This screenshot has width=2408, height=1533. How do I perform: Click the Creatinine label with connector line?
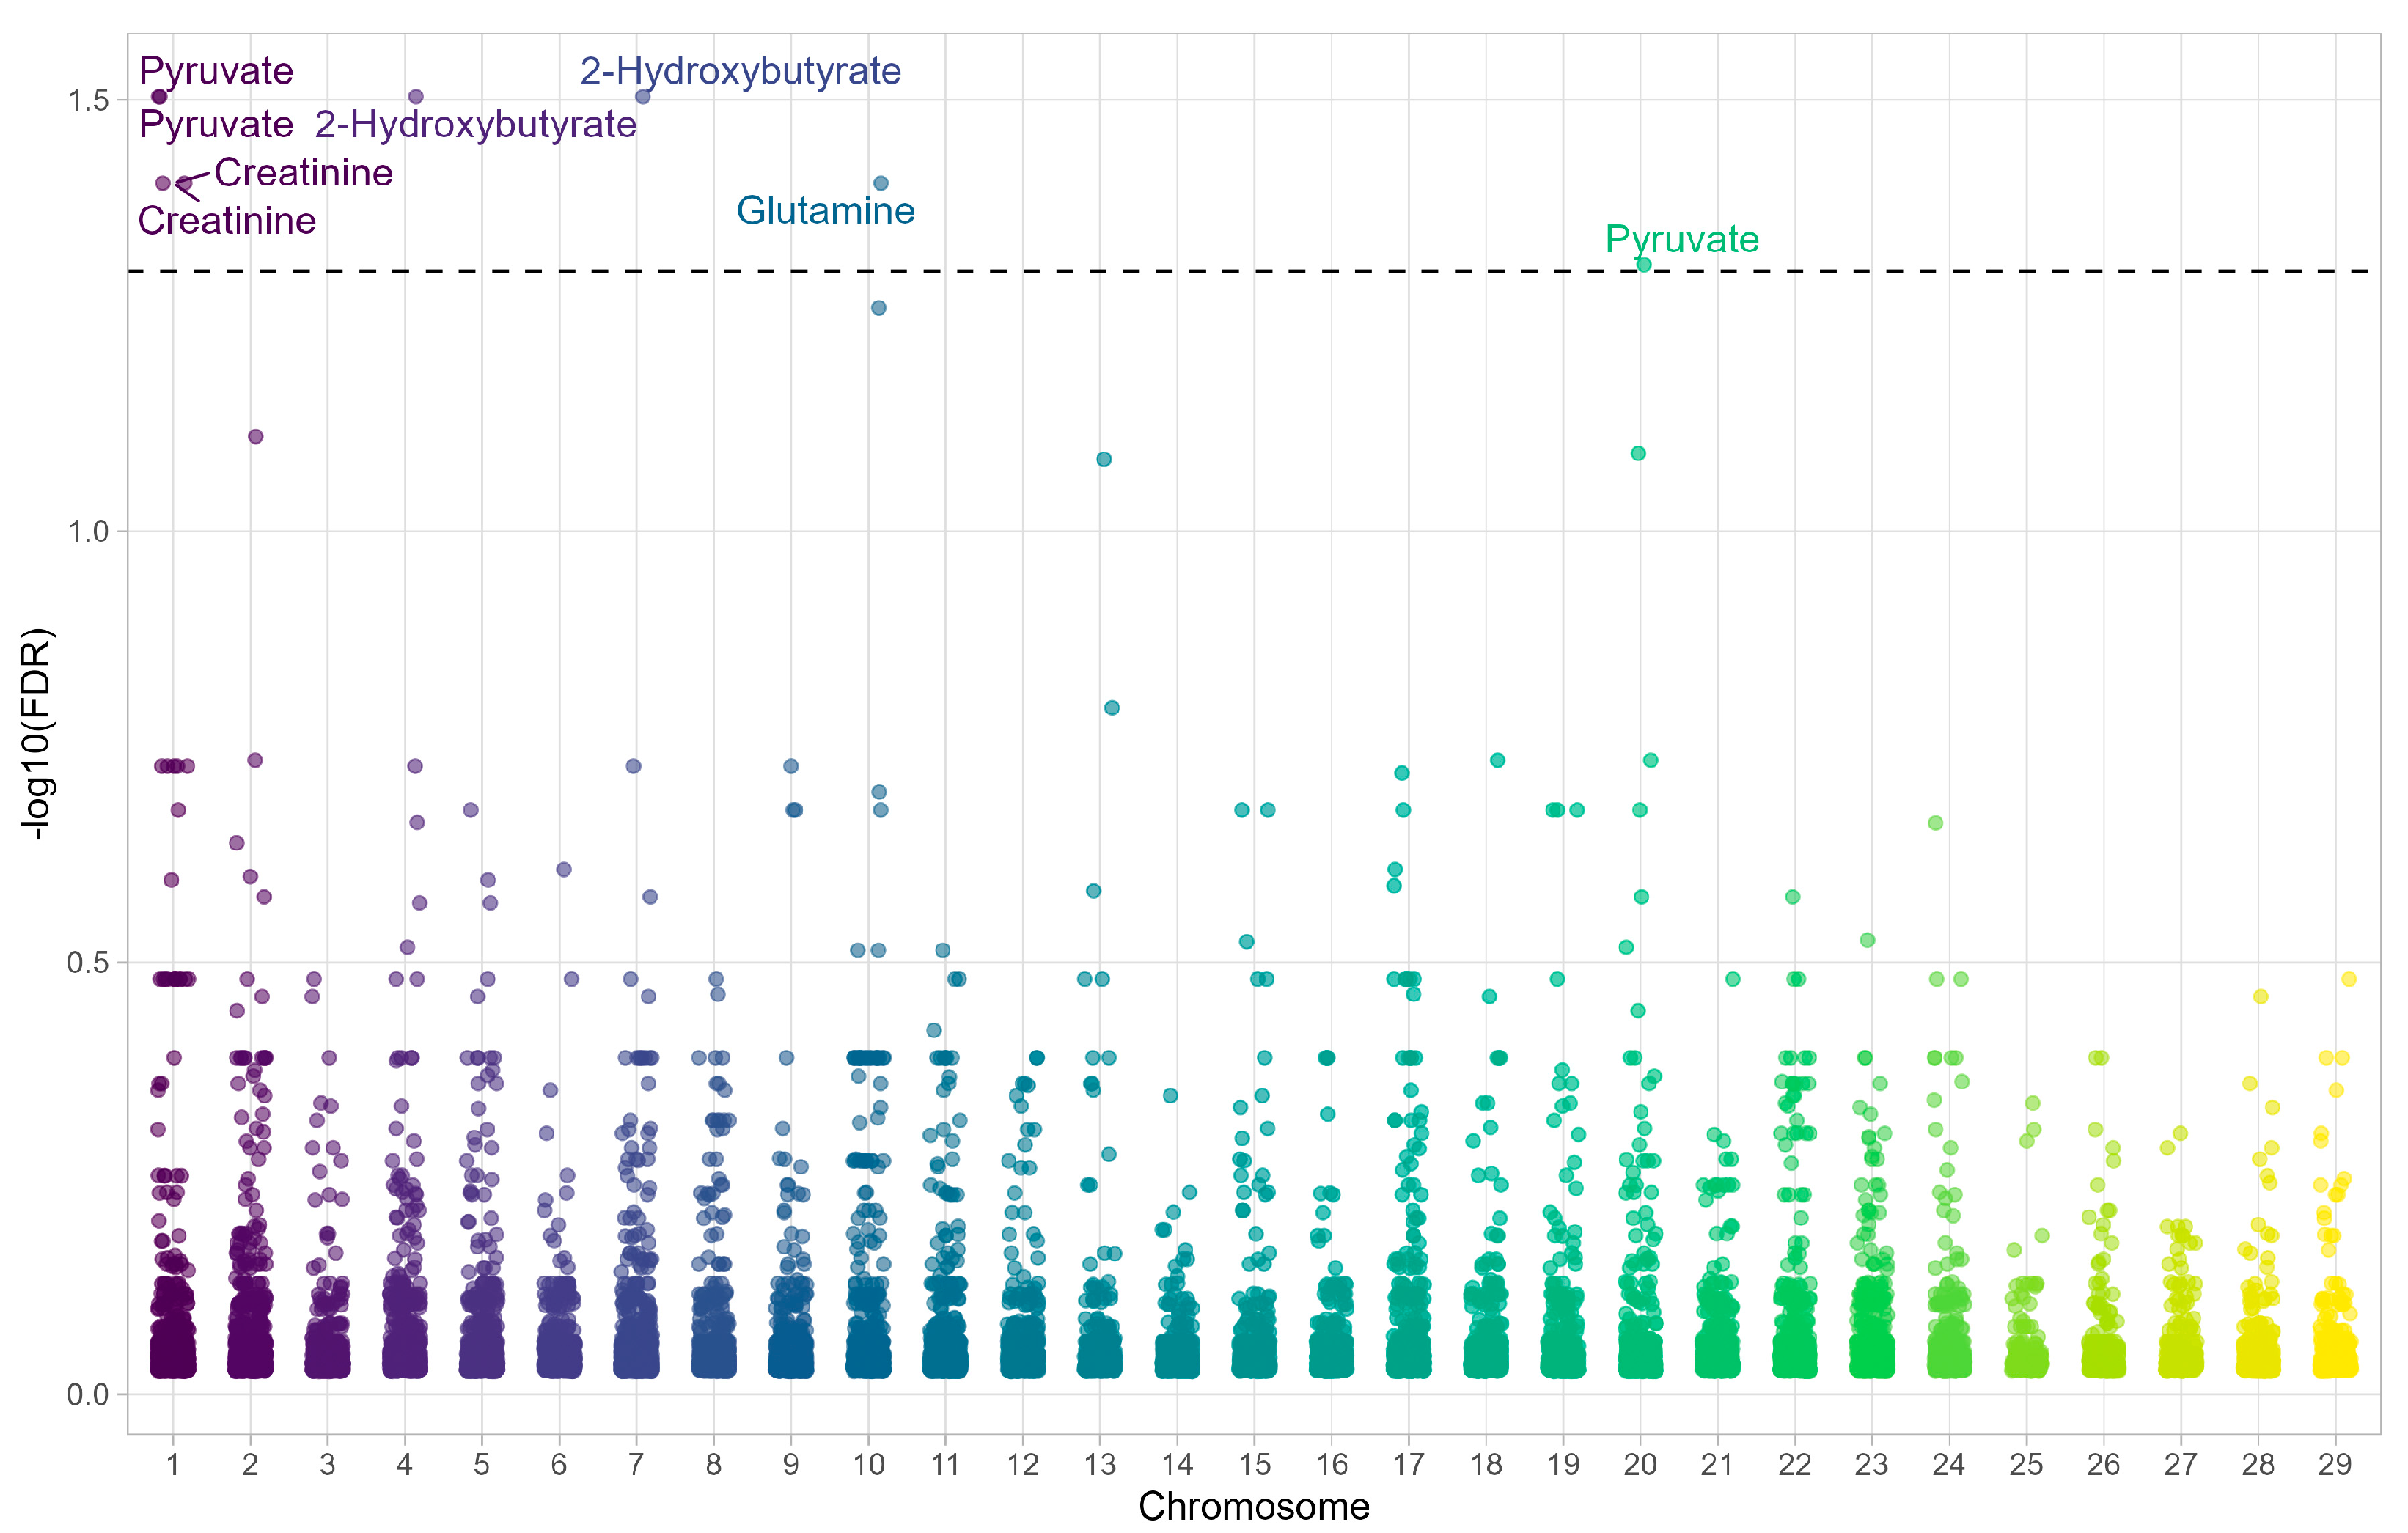tap(303, 173)
